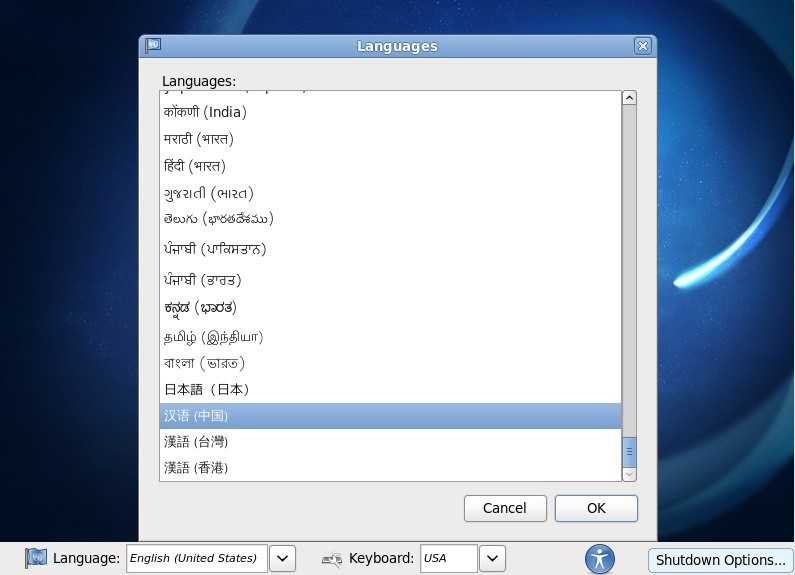
Task: Select తెలుగు (భారతదేశము) language row
Action: pyautogui.click(x=390, y=219)
